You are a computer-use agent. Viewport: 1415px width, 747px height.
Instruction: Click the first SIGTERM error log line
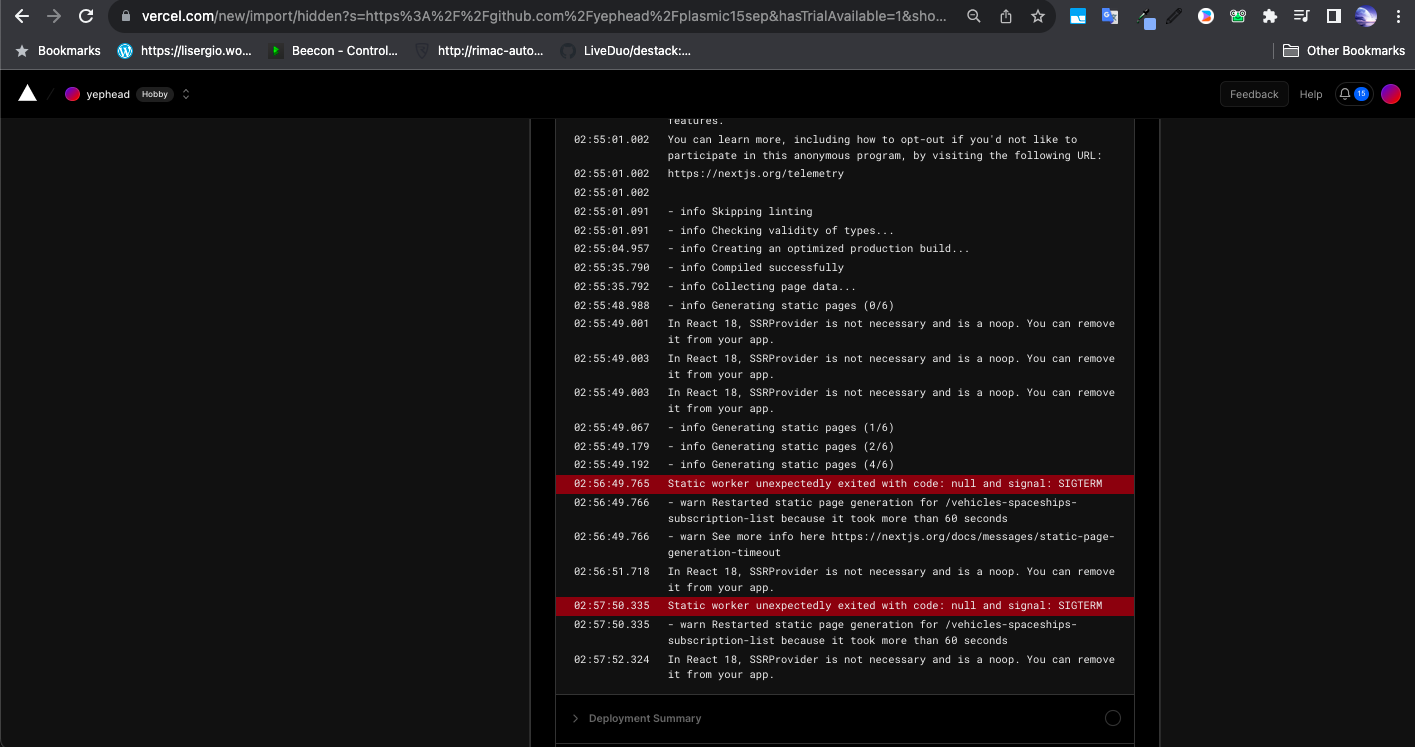pyautogui.click(x=884, y=484)
